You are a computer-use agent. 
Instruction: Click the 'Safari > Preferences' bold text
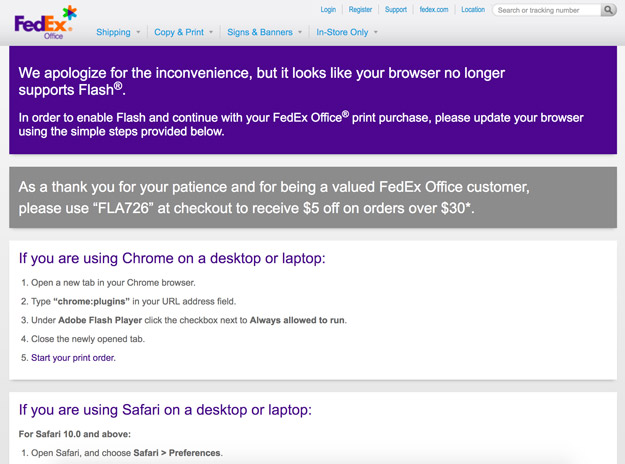pos(184,453)
